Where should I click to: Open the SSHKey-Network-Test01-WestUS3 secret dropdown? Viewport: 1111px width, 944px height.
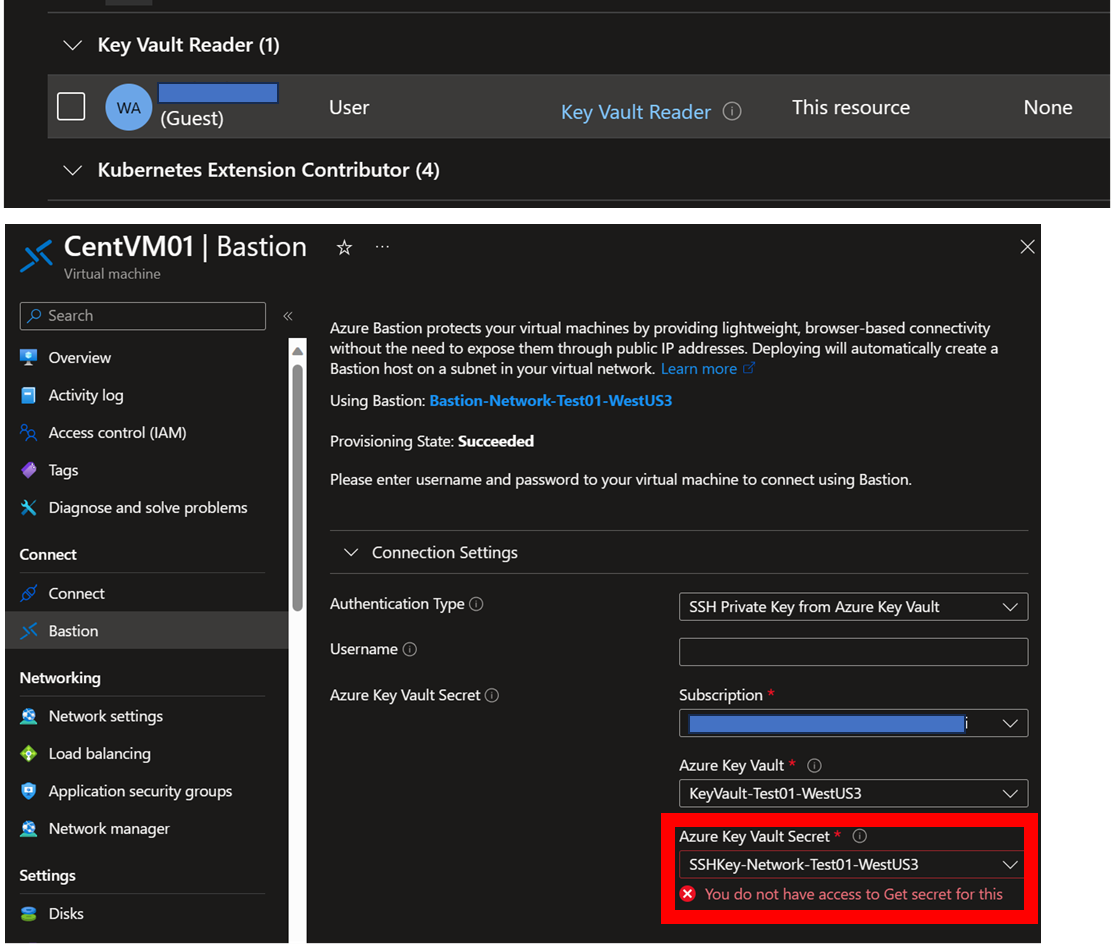[853, 865]
